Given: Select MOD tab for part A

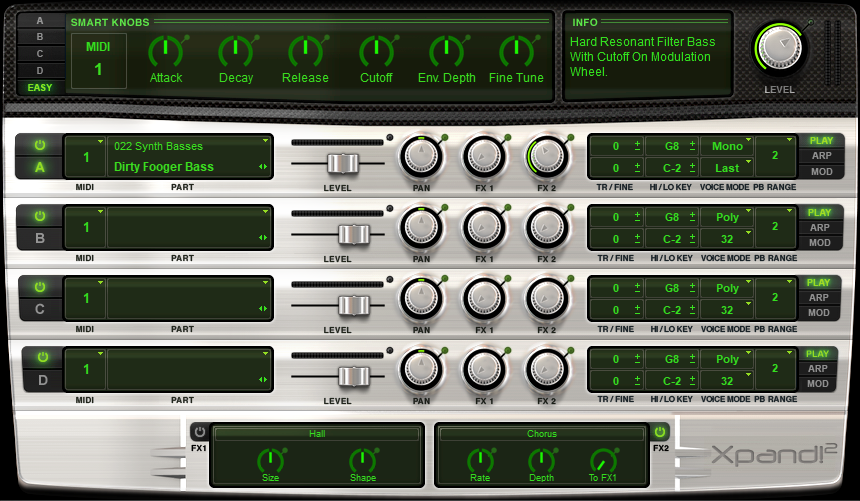Looking at the screenshot, I should point(821,172).
